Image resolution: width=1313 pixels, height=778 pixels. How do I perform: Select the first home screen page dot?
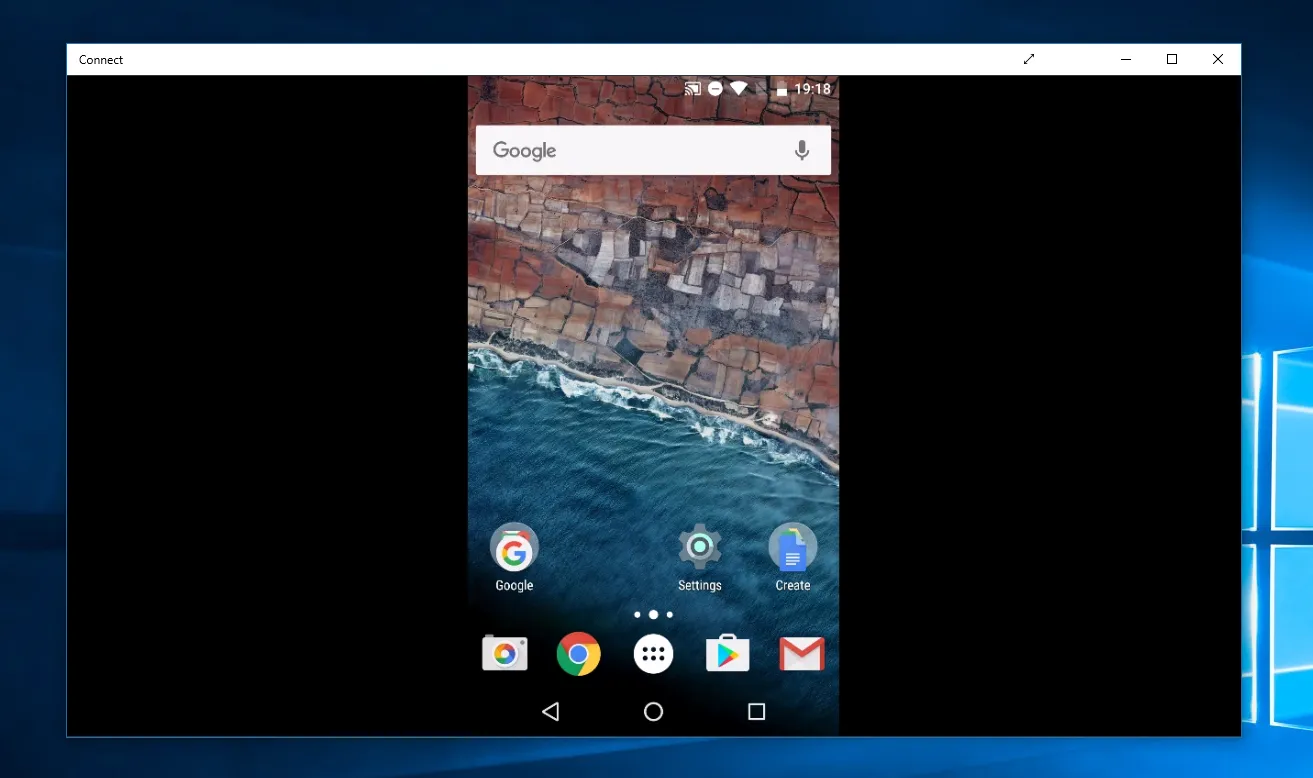(637, 614)
